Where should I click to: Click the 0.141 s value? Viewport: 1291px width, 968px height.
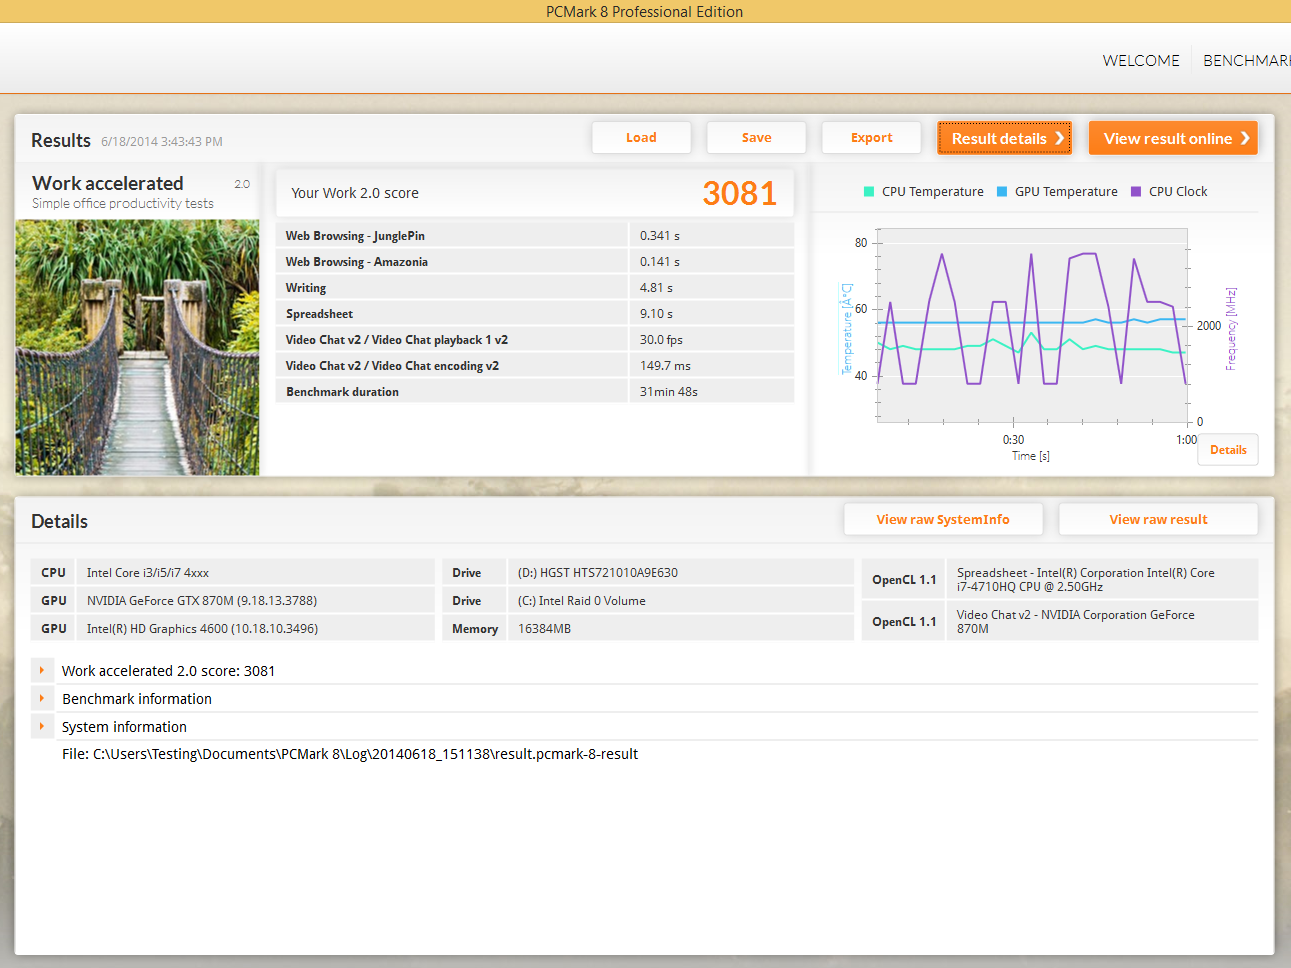(x=660, y=262)
